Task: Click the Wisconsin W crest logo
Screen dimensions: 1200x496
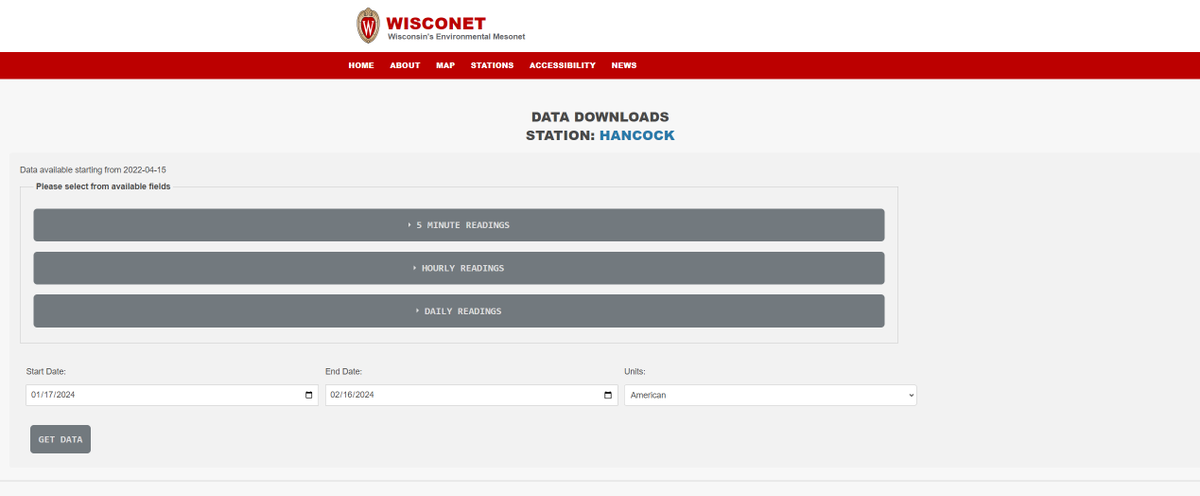Action: (x=368, y=26)
